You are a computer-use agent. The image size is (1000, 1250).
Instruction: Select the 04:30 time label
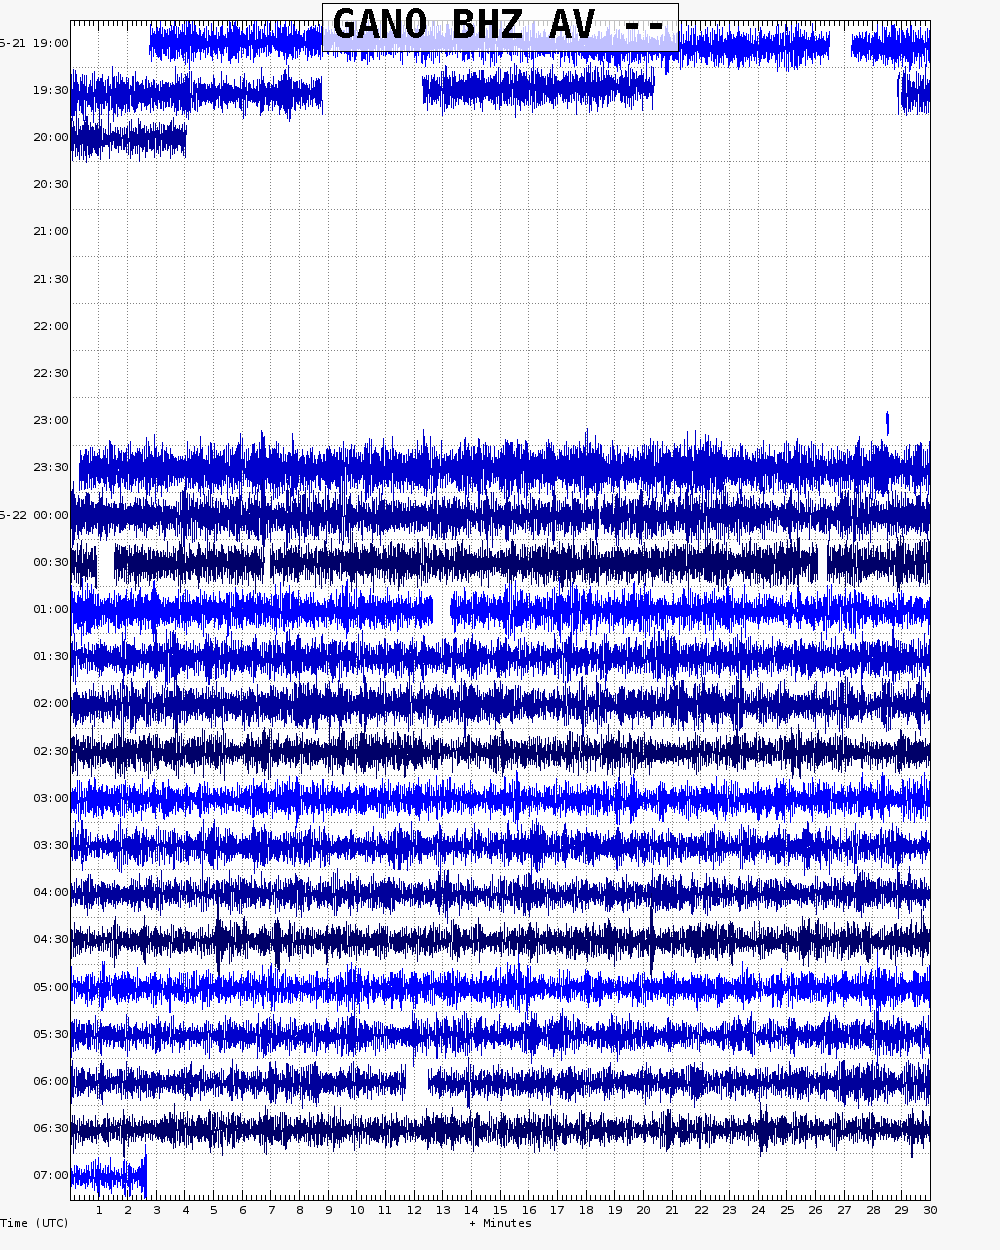(x=50, y=939)
